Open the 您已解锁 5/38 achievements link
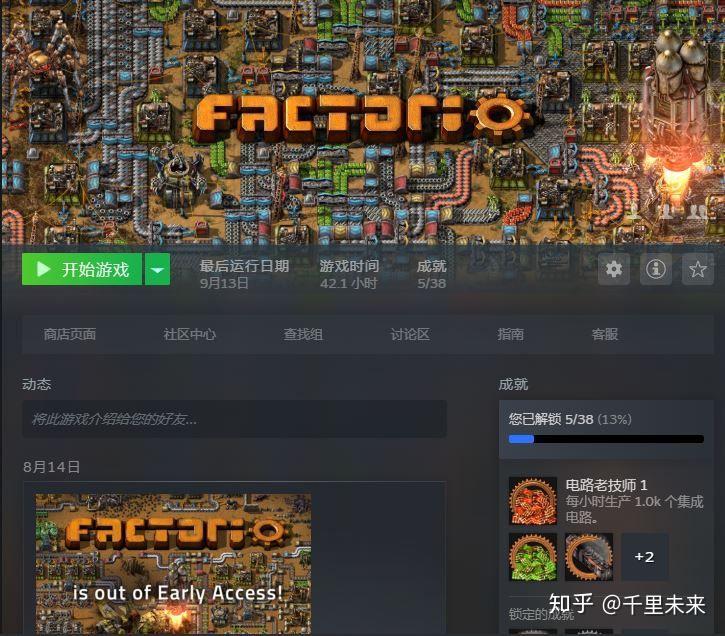This screenshot has height=636, width=725. 570,419
